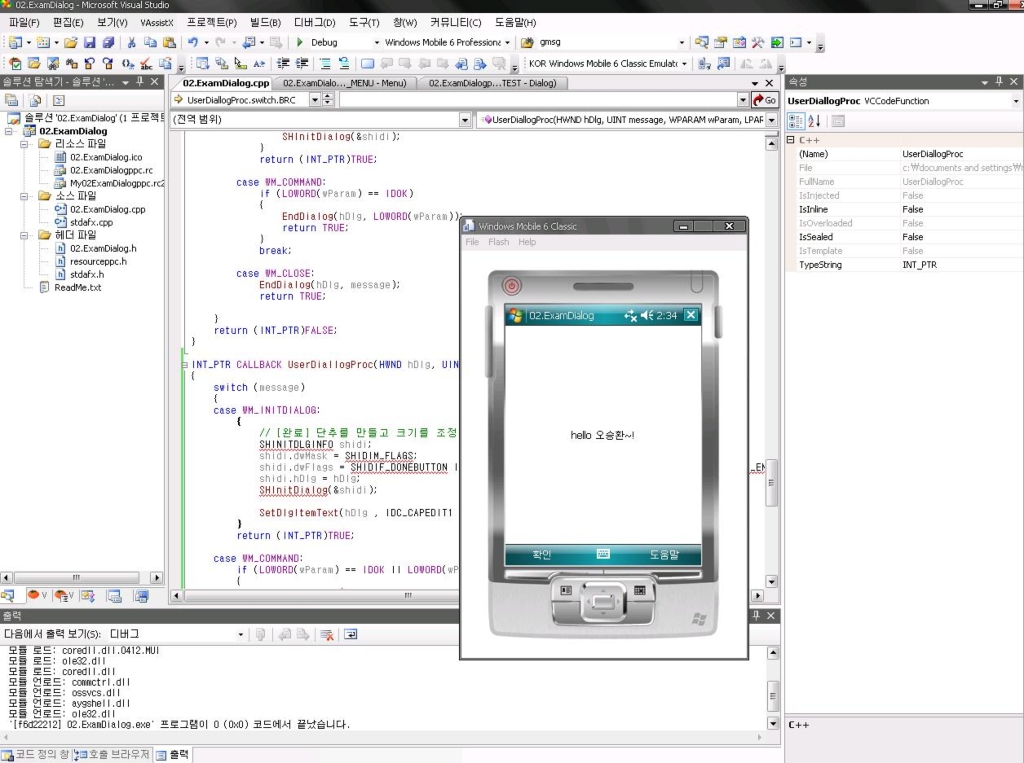Click the Paste clipboard icon
The image size is (1024, 763).
[x=169, y=42]
